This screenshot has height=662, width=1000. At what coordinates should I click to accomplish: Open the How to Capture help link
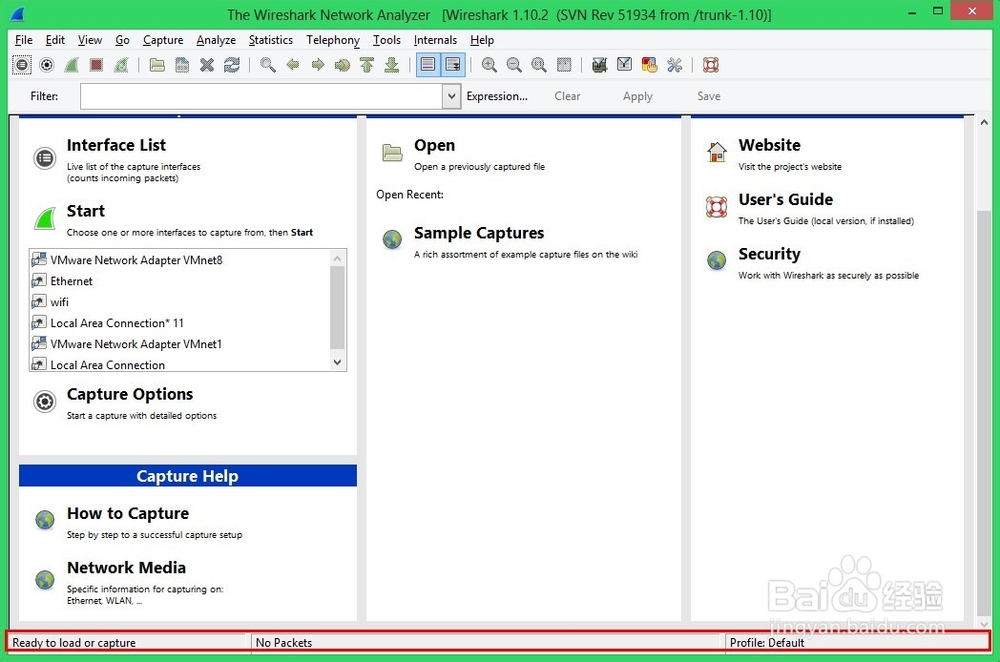[128, 514]
